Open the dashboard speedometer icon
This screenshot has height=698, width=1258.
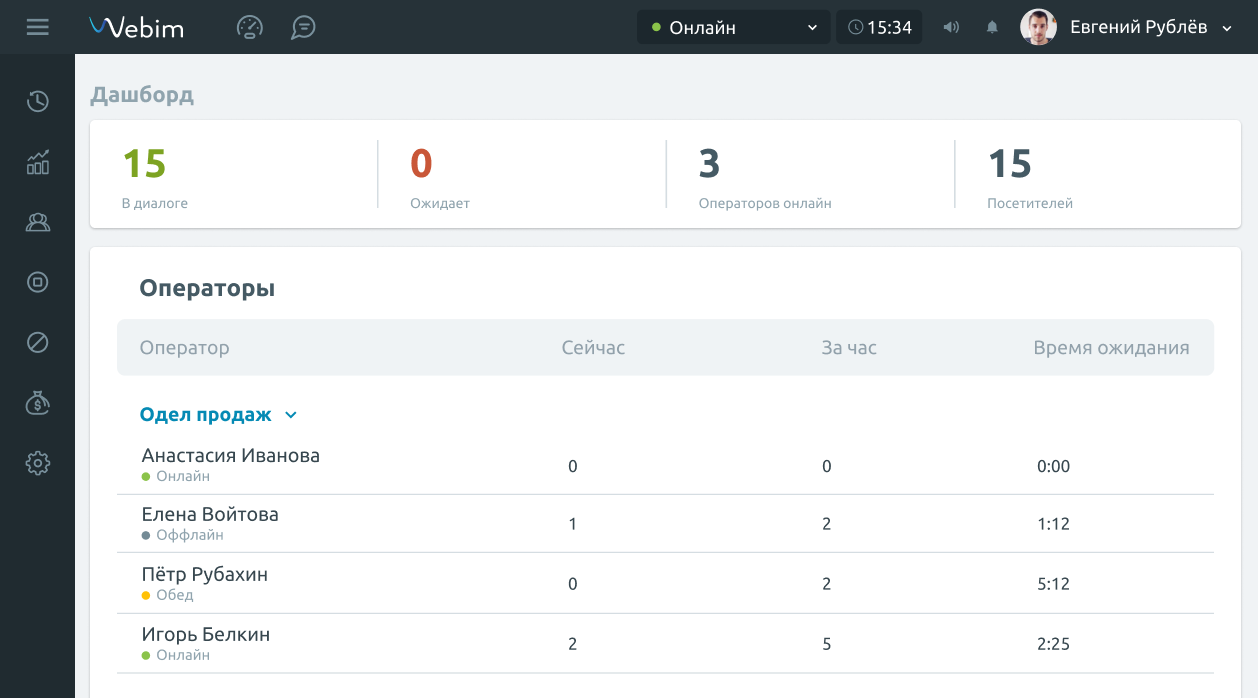coord(249,27)
